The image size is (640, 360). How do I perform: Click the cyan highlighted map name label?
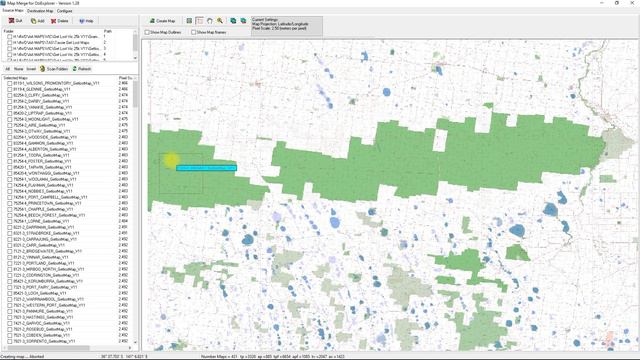(x=207, y=168)
